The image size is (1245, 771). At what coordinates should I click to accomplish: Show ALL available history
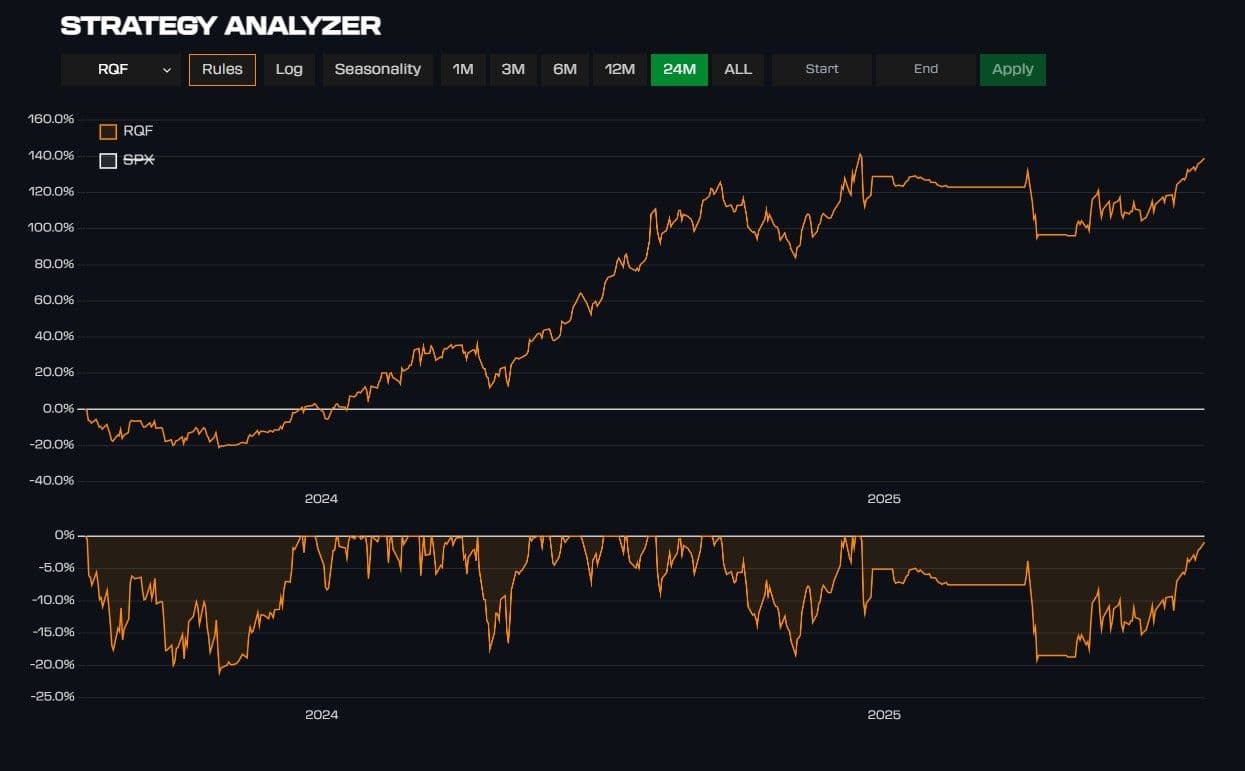coord(738,69)
